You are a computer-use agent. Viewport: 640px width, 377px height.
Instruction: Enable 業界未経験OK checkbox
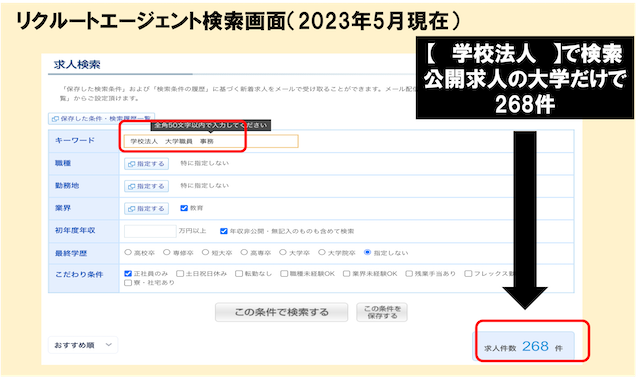pos(347,273)
